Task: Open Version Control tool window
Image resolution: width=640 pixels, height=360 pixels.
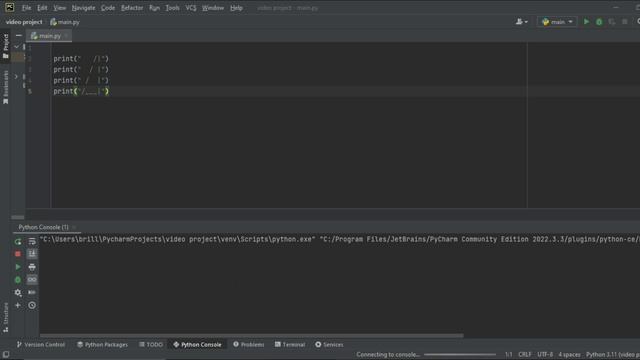Action: tap(41, 344)
